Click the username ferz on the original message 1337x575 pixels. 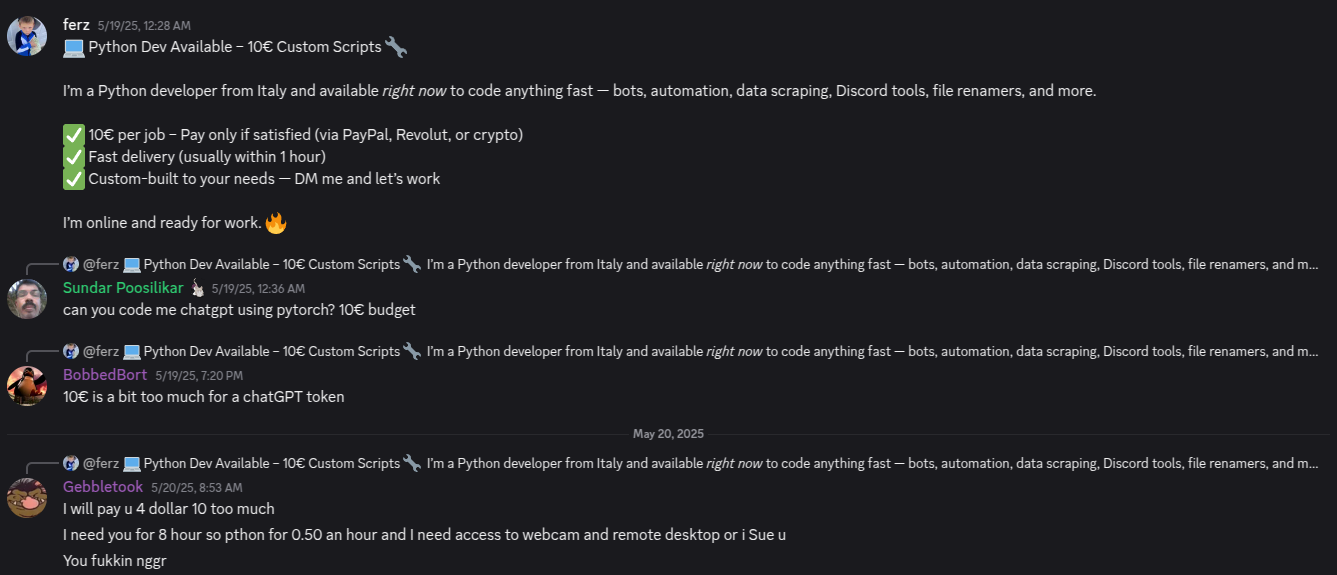(76, 24)
